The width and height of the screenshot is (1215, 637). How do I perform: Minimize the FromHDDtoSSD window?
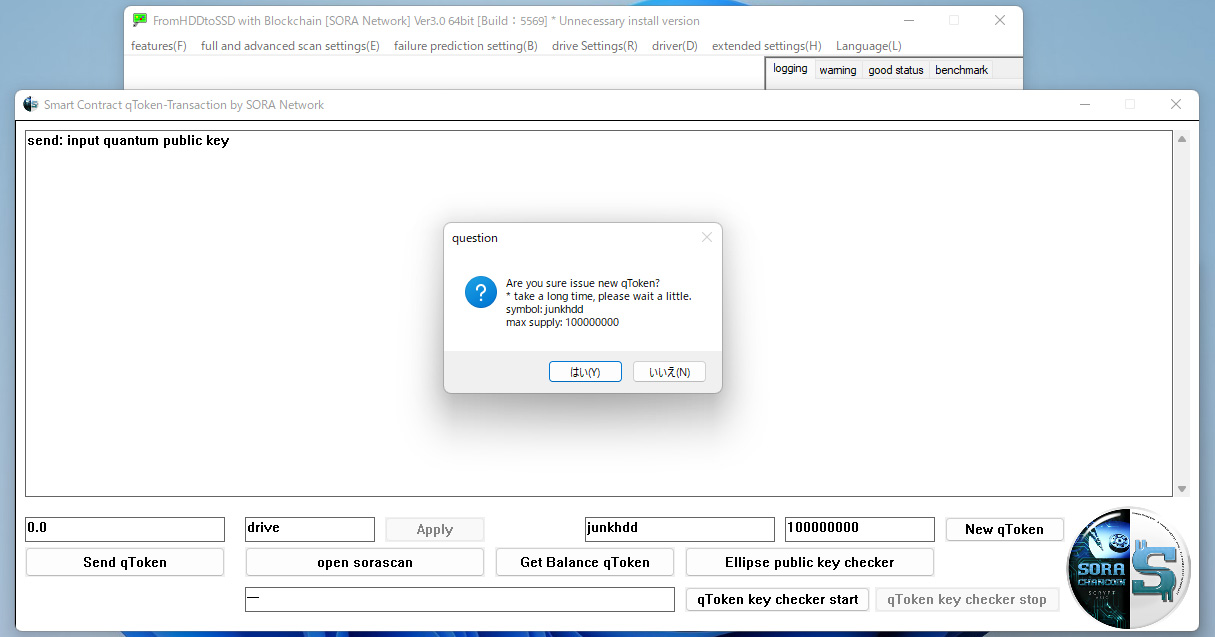click(x=908, y=20)
